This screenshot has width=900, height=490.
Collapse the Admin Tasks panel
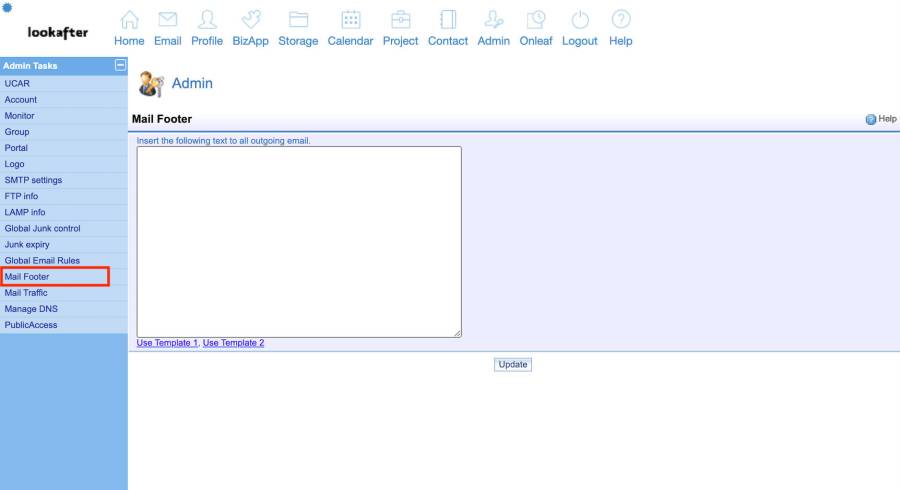pos(121,66)
